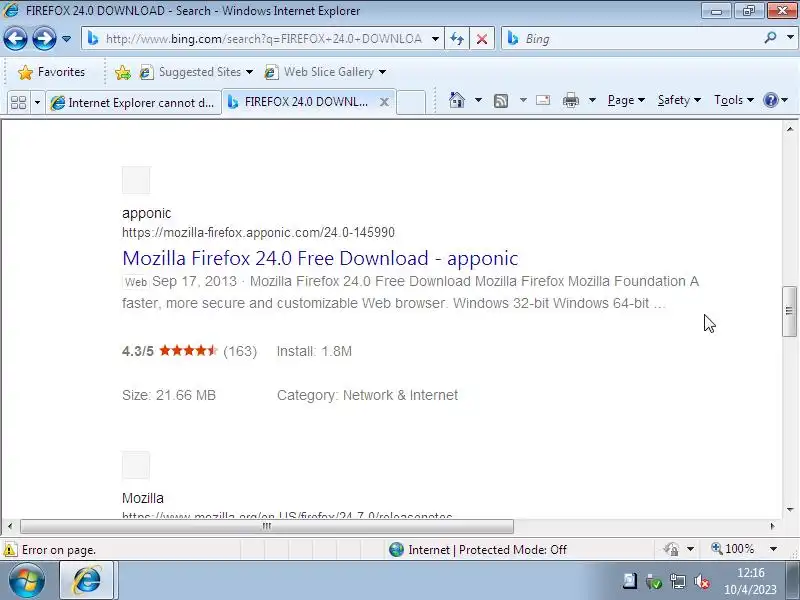Click the privacy/security status icon

(671, 549)
